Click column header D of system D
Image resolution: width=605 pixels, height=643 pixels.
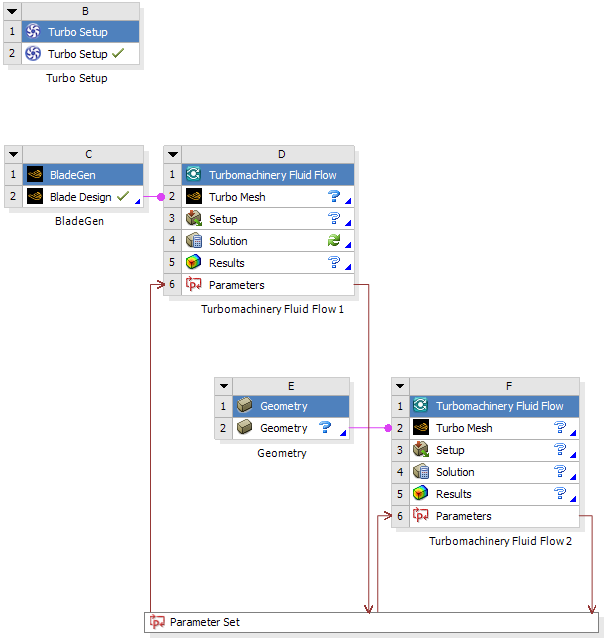268,154
